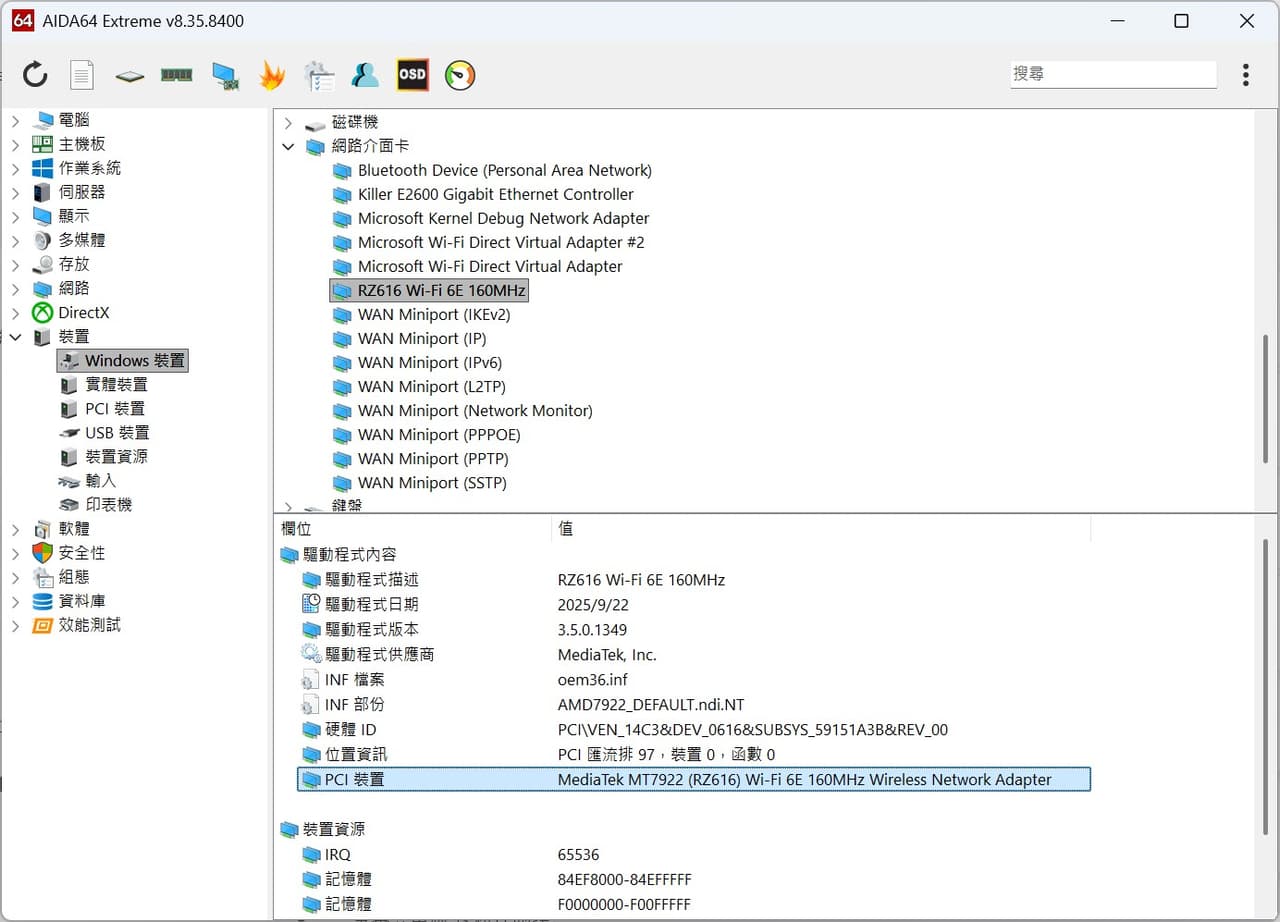
Task: Expand the 軟體 node
Action: (15, 529)
